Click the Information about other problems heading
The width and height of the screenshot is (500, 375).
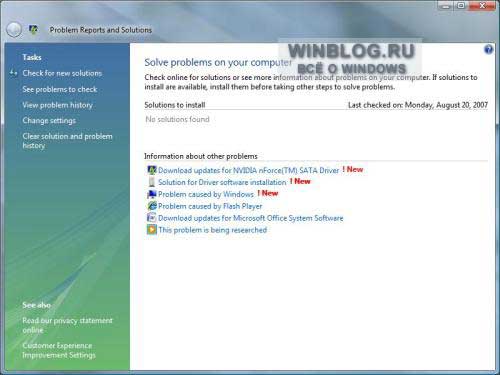pos(201,156)
